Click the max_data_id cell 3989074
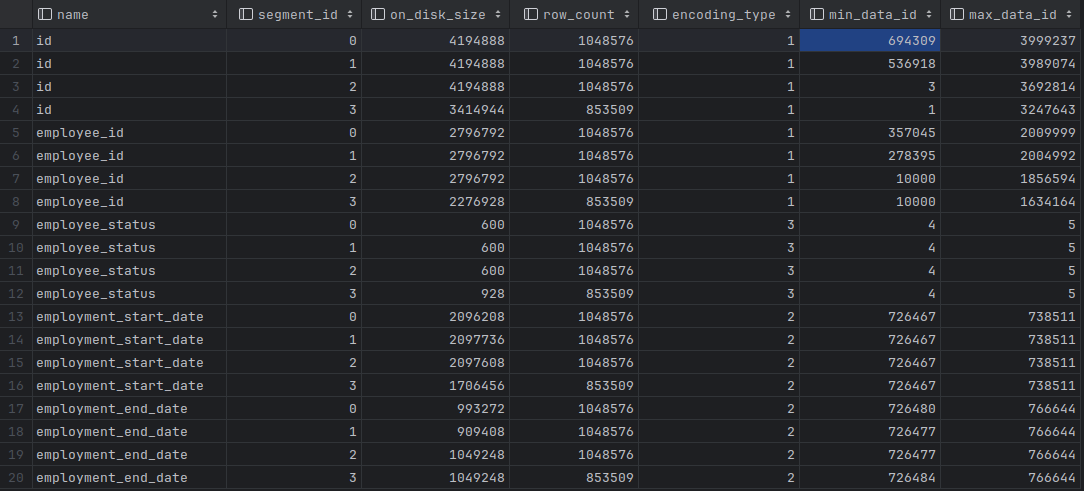The height and width of the screenshot is (491, 1084). tap(1012, 64)
